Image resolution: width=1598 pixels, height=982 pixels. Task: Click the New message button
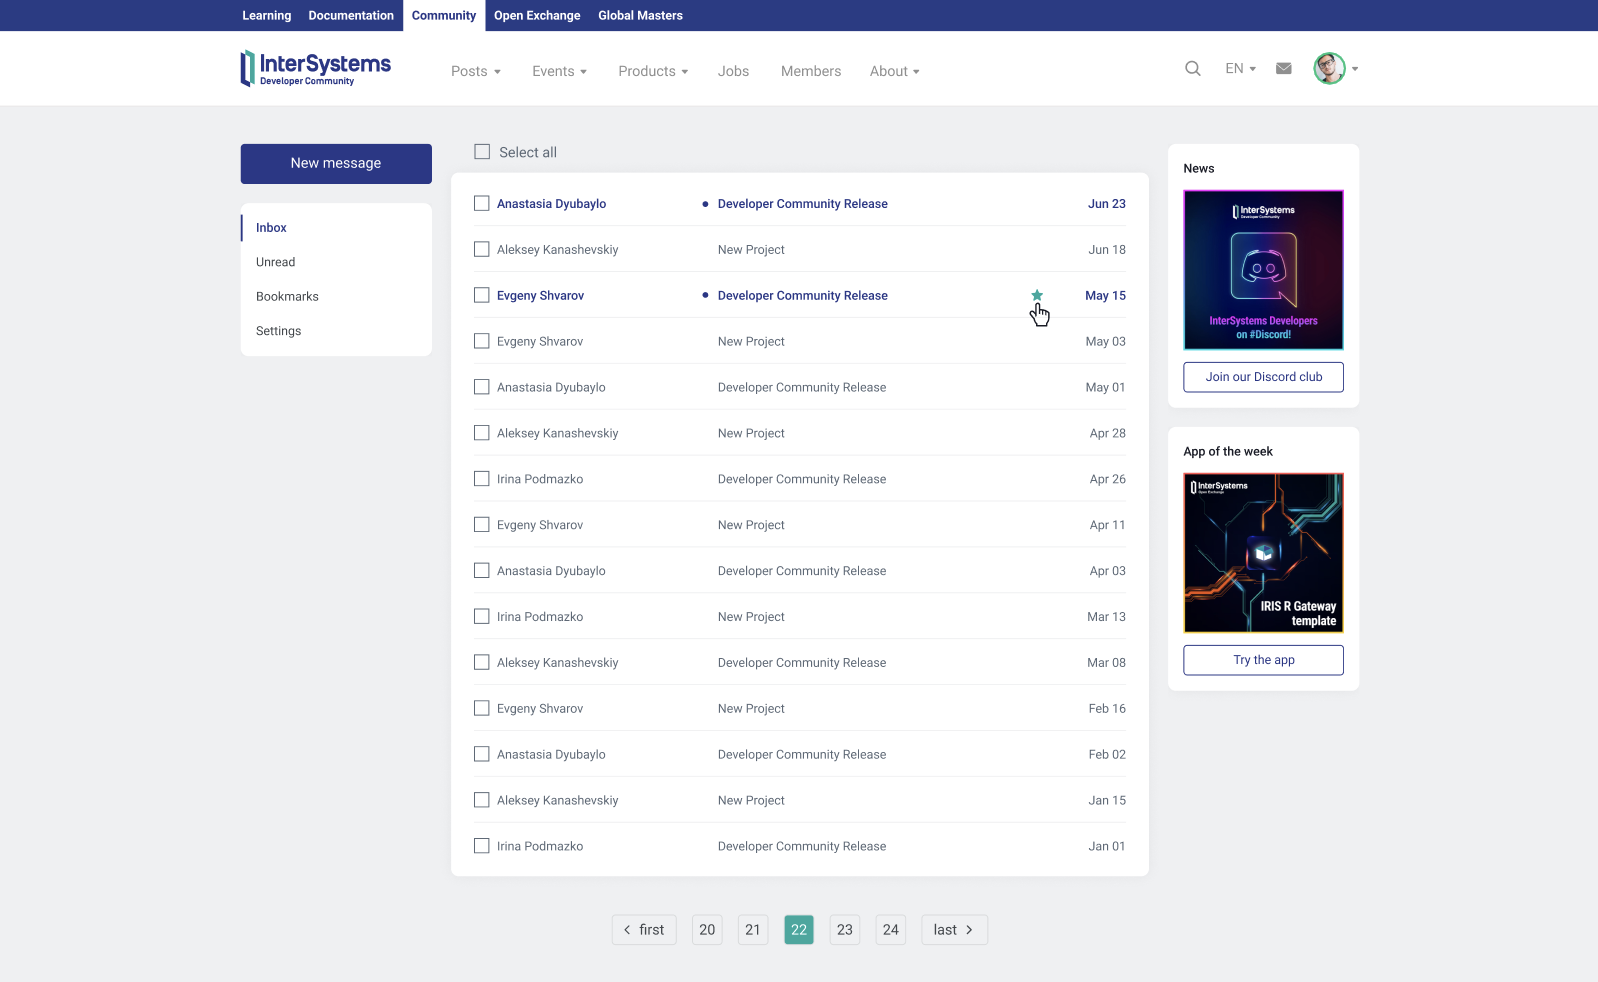(x=336, y=164)
